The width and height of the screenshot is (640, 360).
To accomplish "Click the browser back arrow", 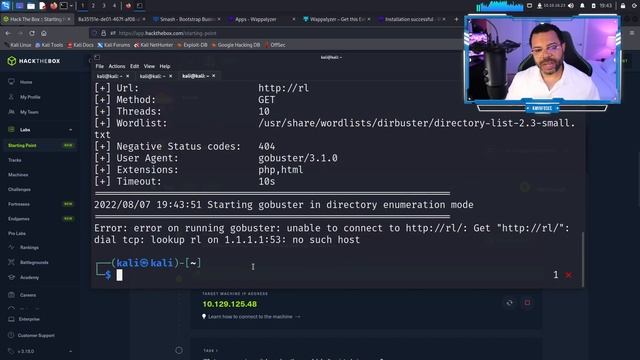I will [9, 33].
